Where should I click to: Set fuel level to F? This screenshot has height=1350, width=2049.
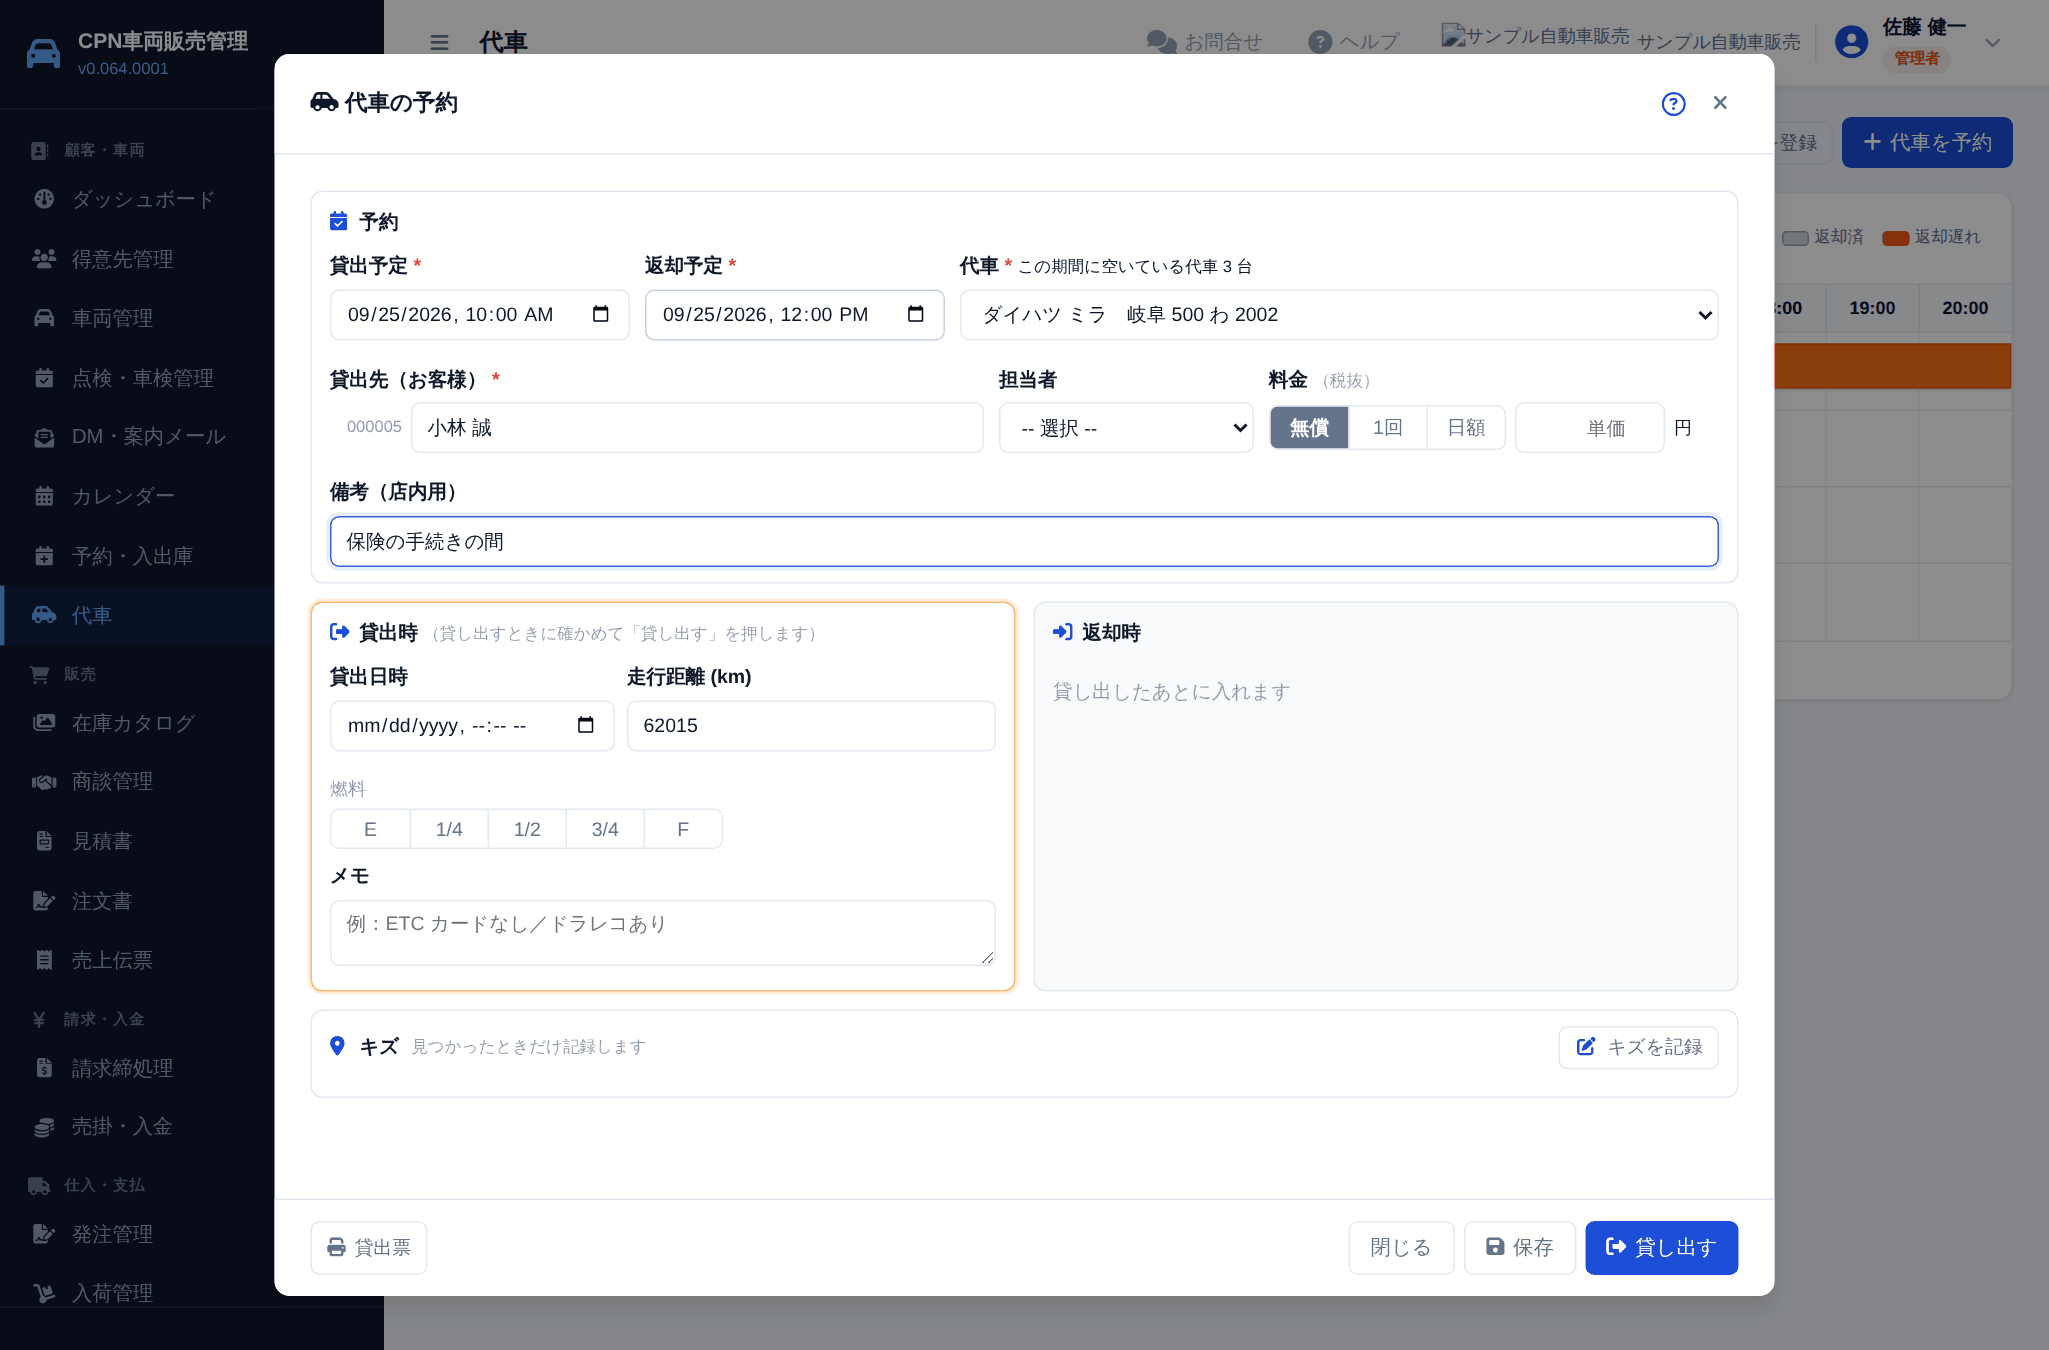(x=683, y=829)
